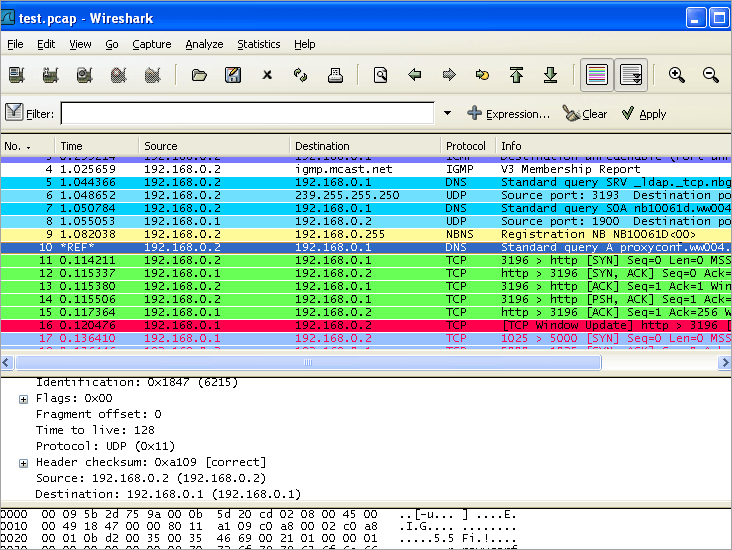Screen dimensions: 732x550
Task: Open the Go menu
Action: [112, 44]
